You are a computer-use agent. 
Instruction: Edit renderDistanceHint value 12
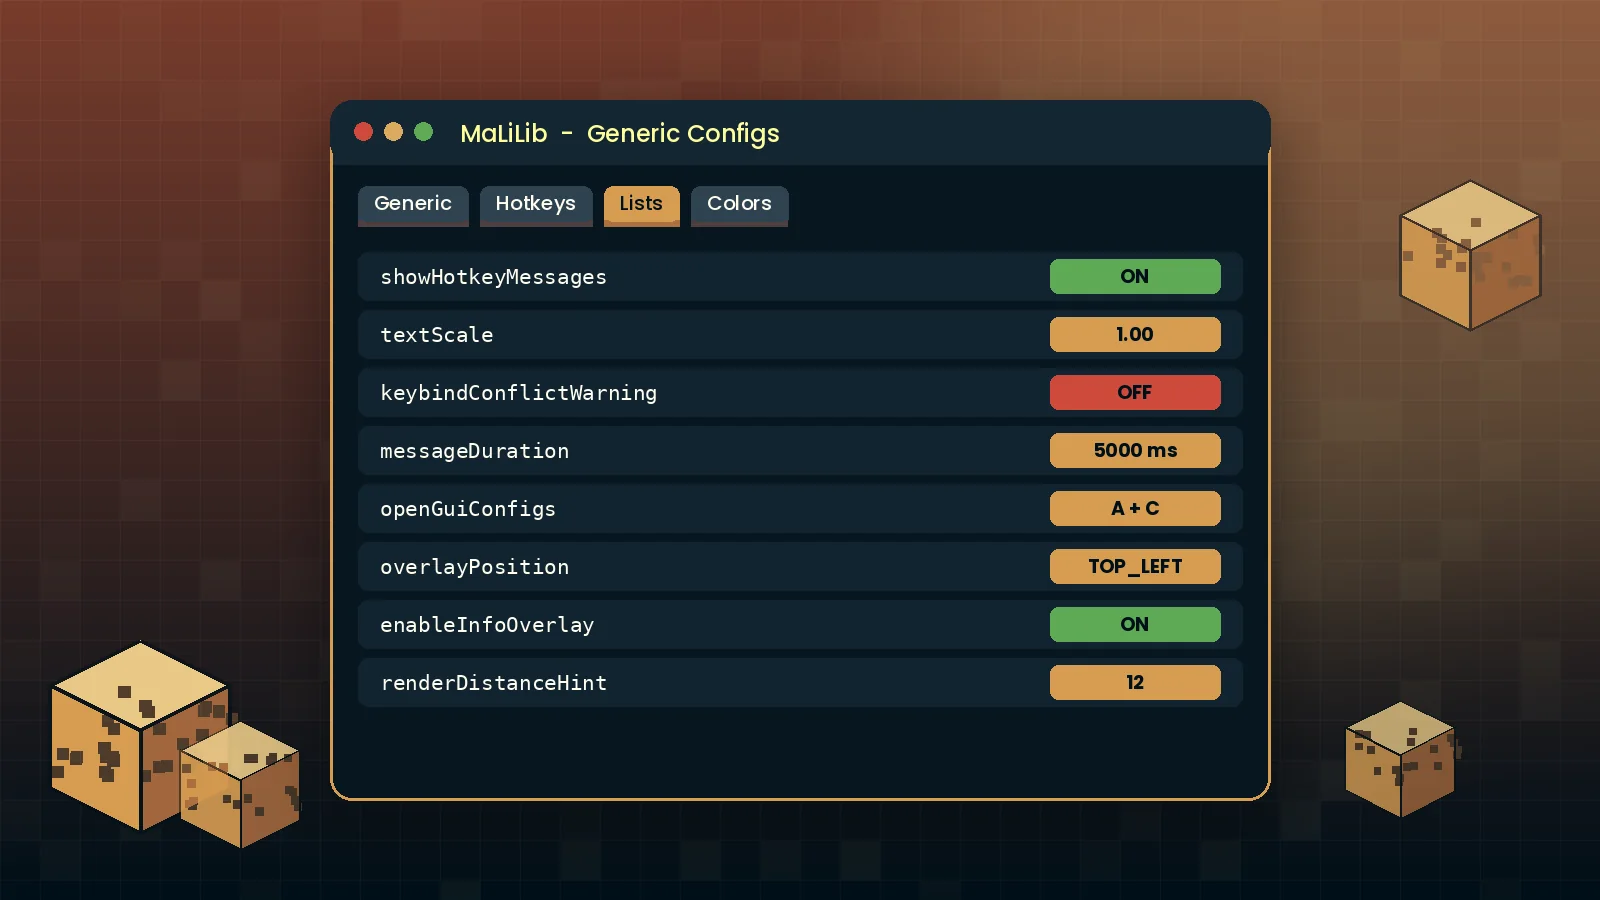coord(1135,683)
